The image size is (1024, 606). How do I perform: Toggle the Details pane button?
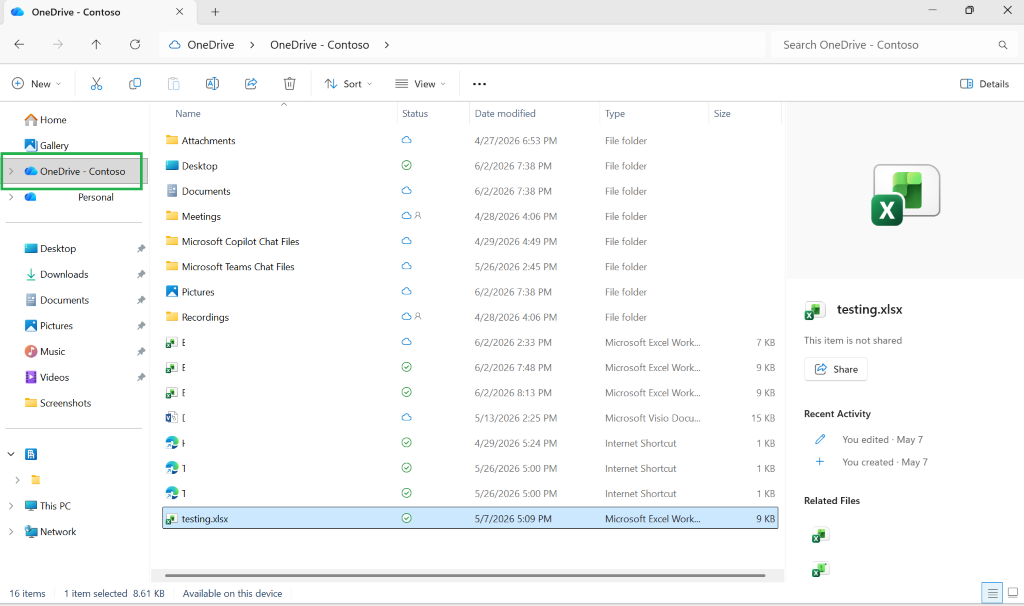(984, 84)
